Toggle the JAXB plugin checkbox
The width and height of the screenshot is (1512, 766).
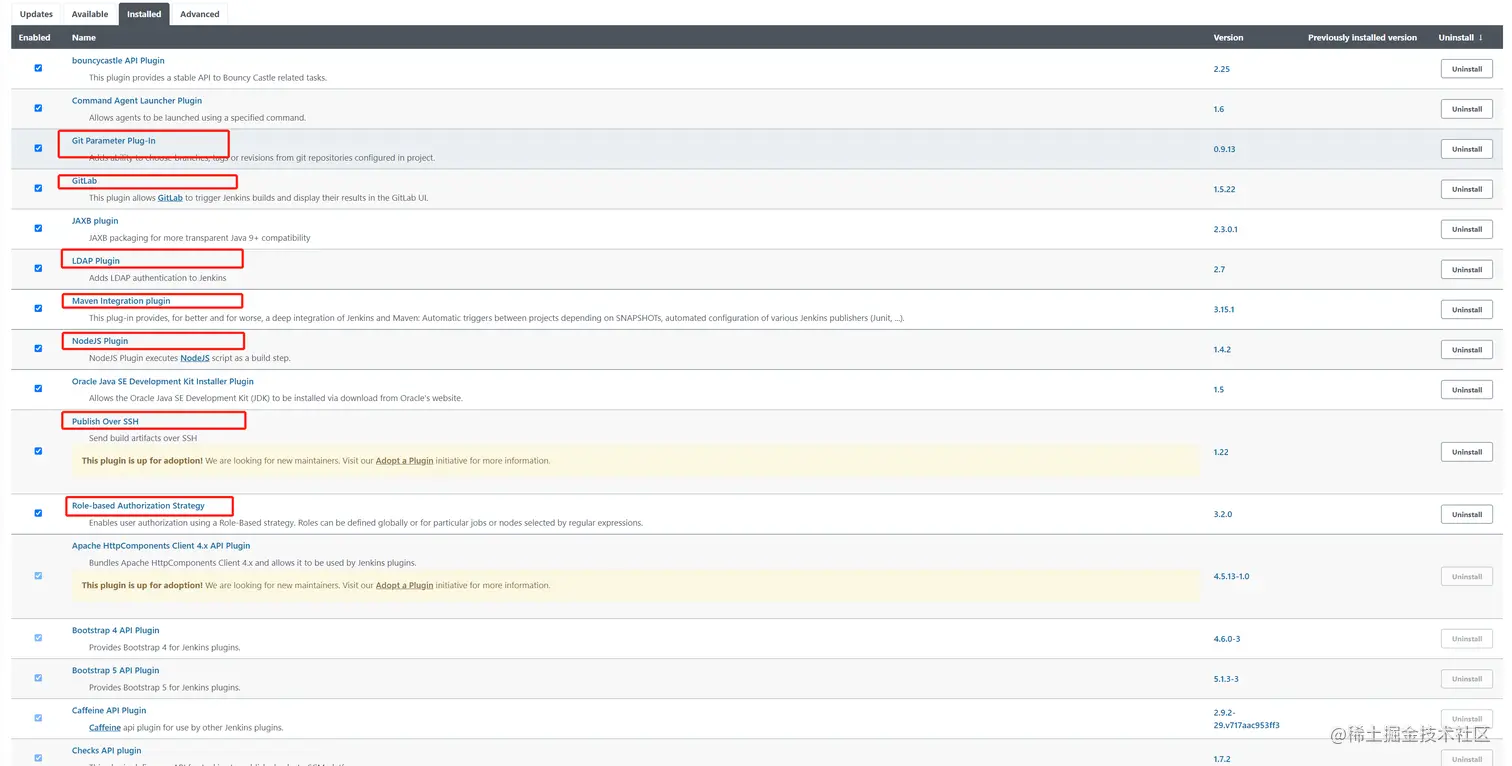(38, 228)
